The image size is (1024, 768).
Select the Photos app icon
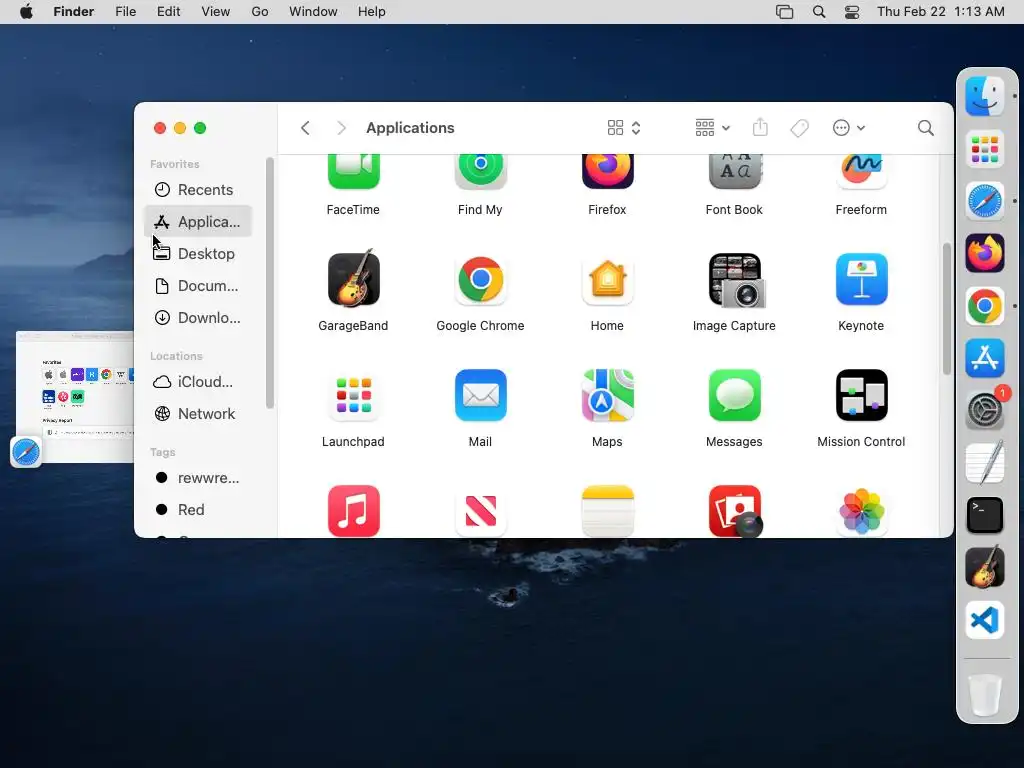861,511
